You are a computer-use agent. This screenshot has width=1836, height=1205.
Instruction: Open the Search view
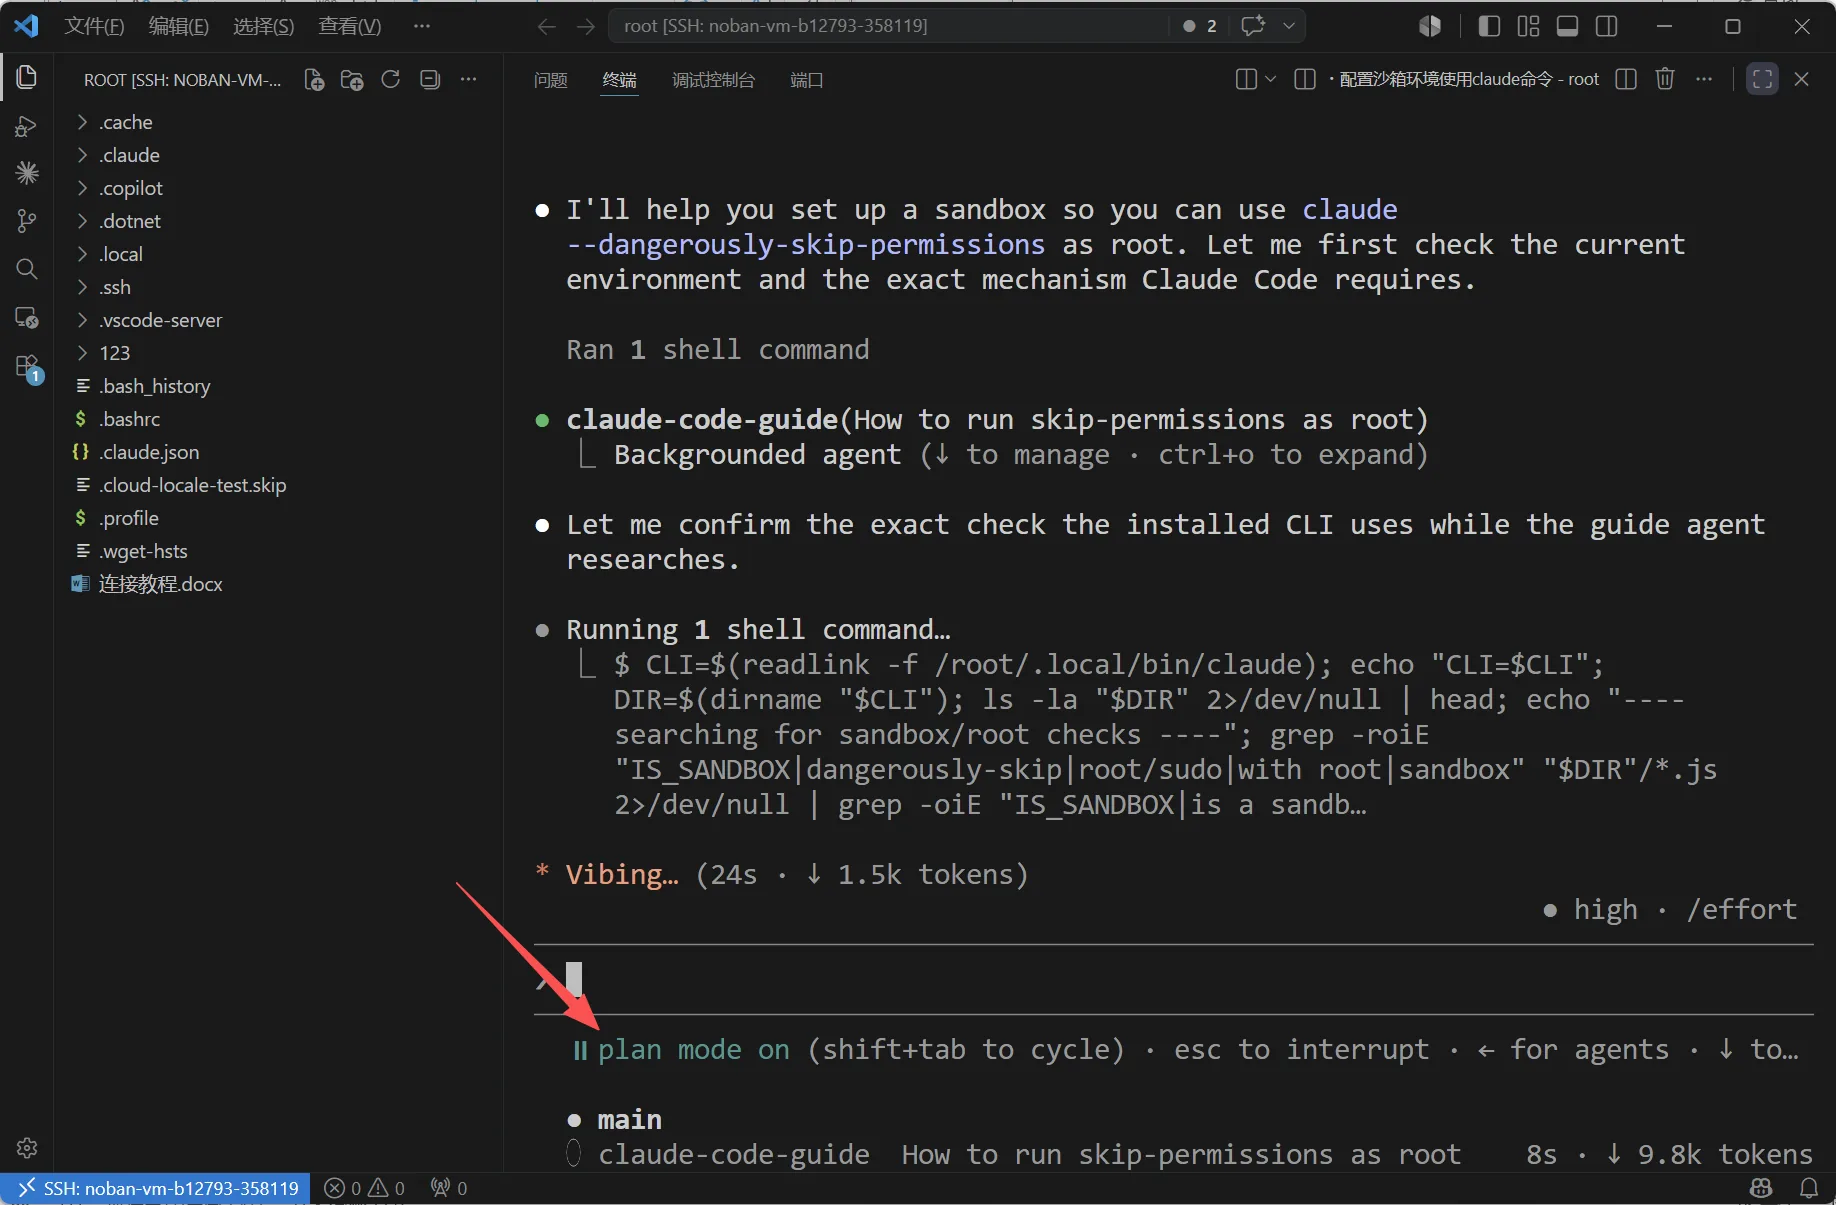coord(27,269)
